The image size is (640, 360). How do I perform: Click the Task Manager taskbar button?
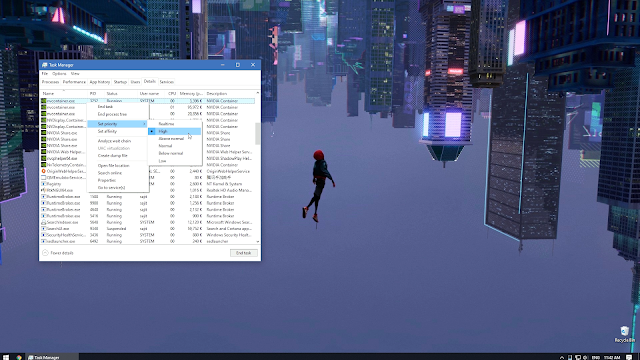(51, 357)
